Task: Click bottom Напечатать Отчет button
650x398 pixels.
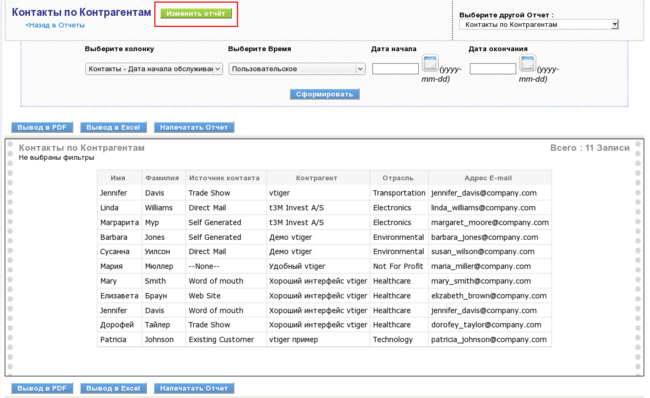Action: click(x=194, y=388)
